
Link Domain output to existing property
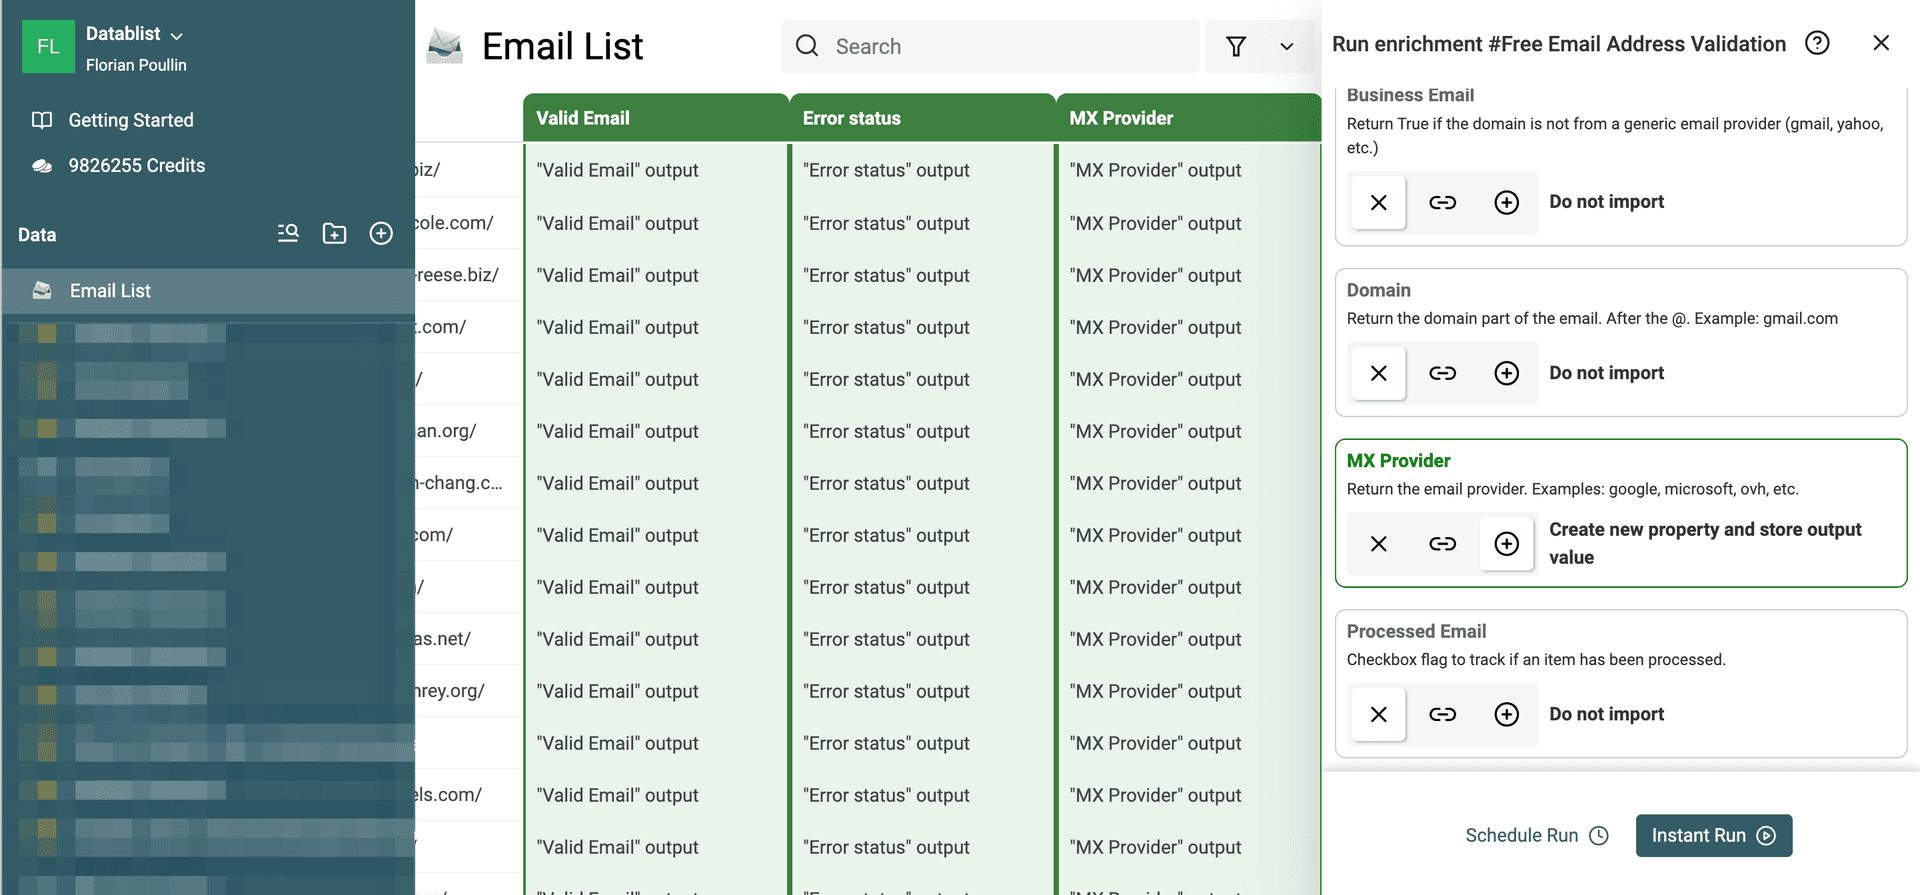pos(1442,373)
